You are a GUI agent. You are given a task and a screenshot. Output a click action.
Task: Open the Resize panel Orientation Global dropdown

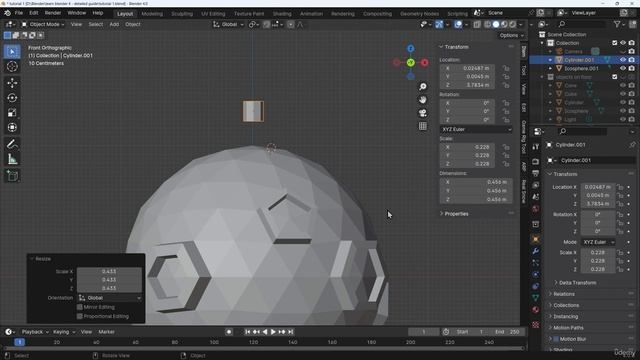tap(109, 298)
